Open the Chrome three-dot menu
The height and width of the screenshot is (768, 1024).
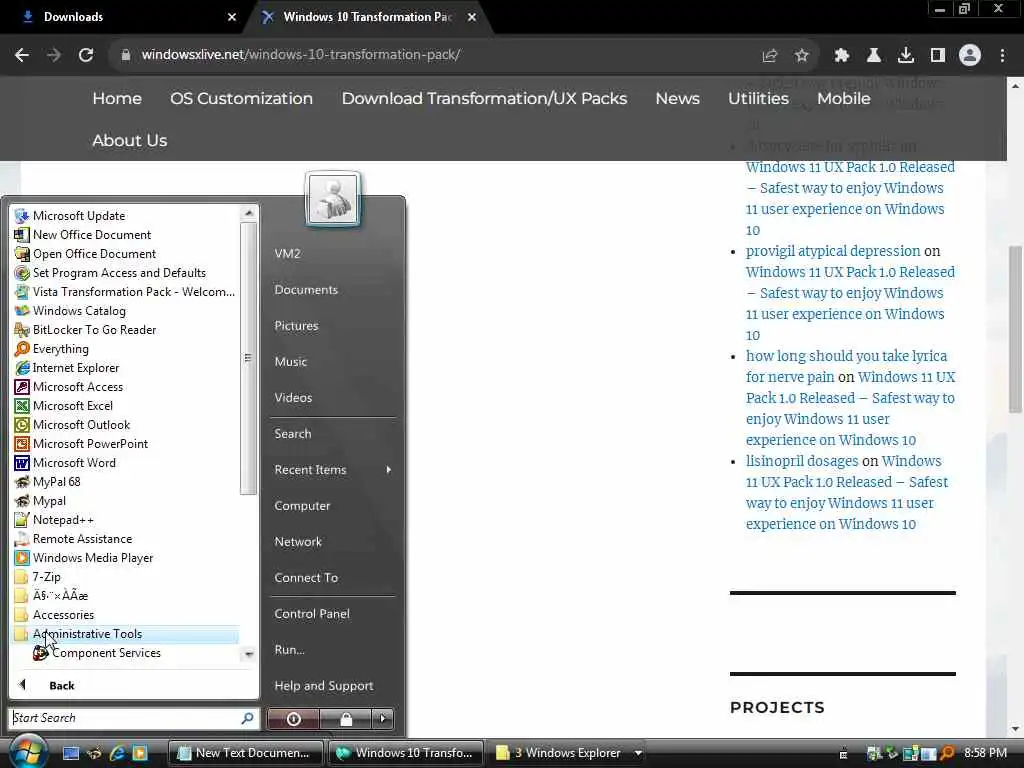(x=1002, y=56)
